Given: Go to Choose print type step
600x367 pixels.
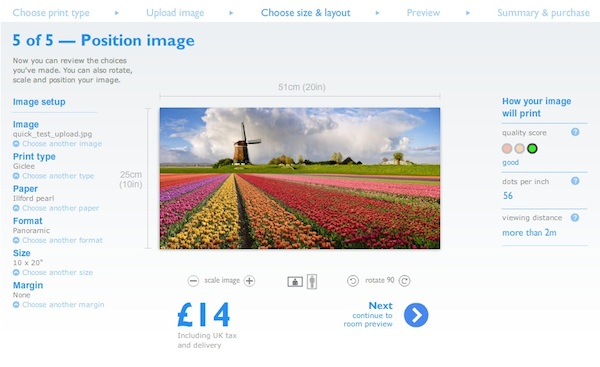Looking at the screenshot, I should [51, 13].
